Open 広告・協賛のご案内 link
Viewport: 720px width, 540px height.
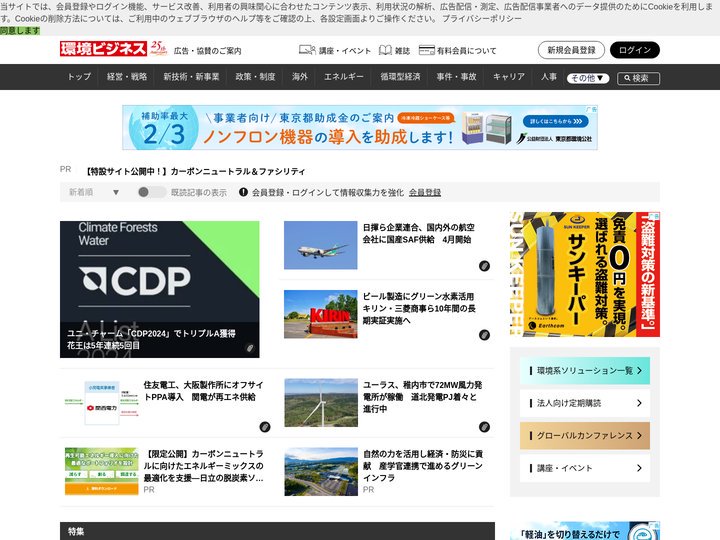click(x=208, y=51)
